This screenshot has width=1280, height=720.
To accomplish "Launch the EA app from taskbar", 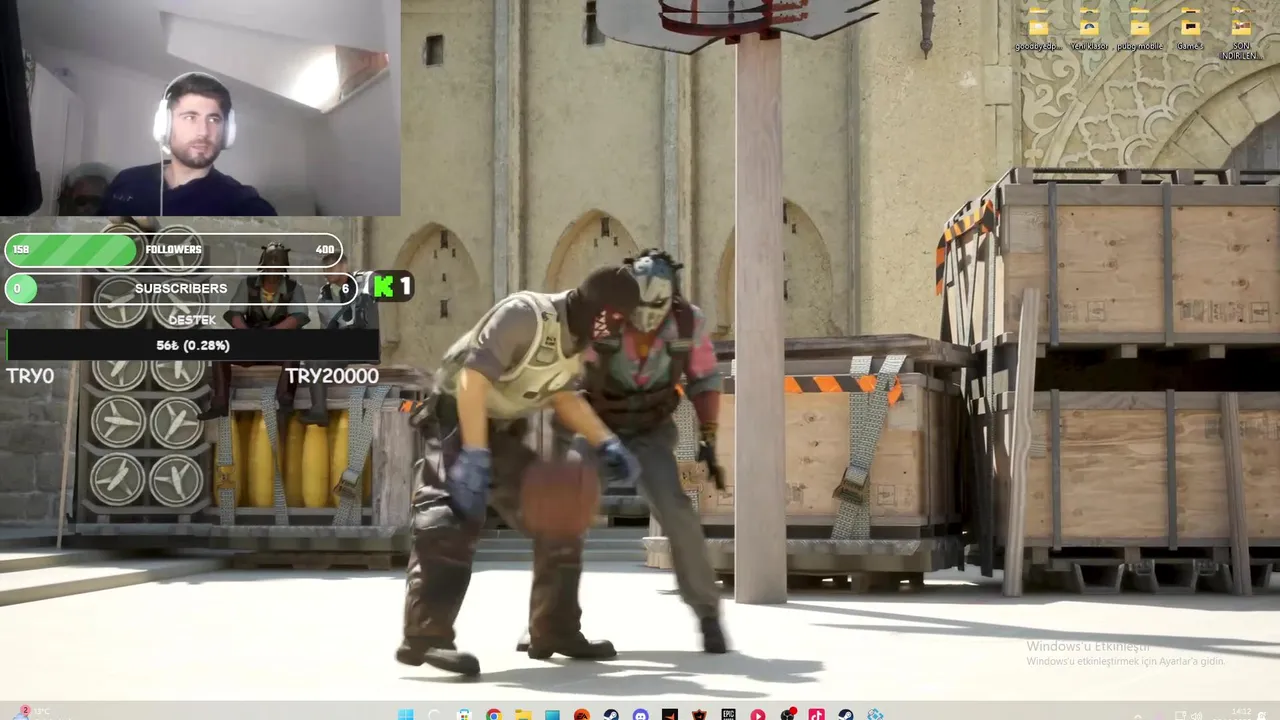I will tap(582, 715).
